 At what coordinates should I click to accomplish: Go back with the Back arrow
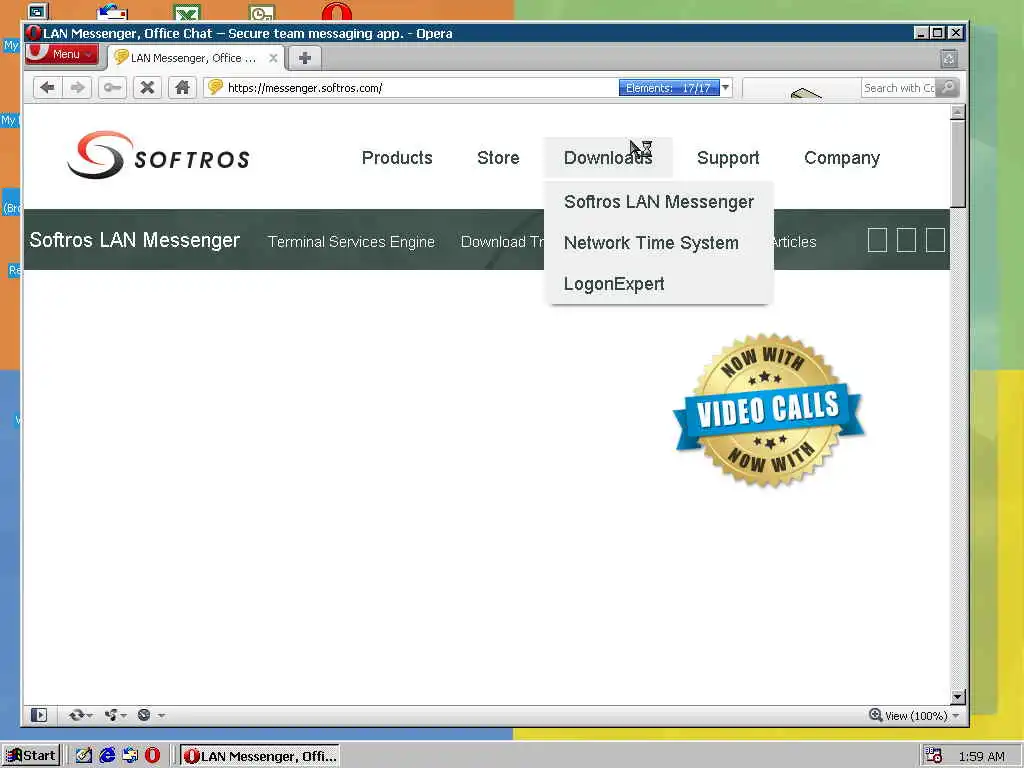[x=48, y=88]
